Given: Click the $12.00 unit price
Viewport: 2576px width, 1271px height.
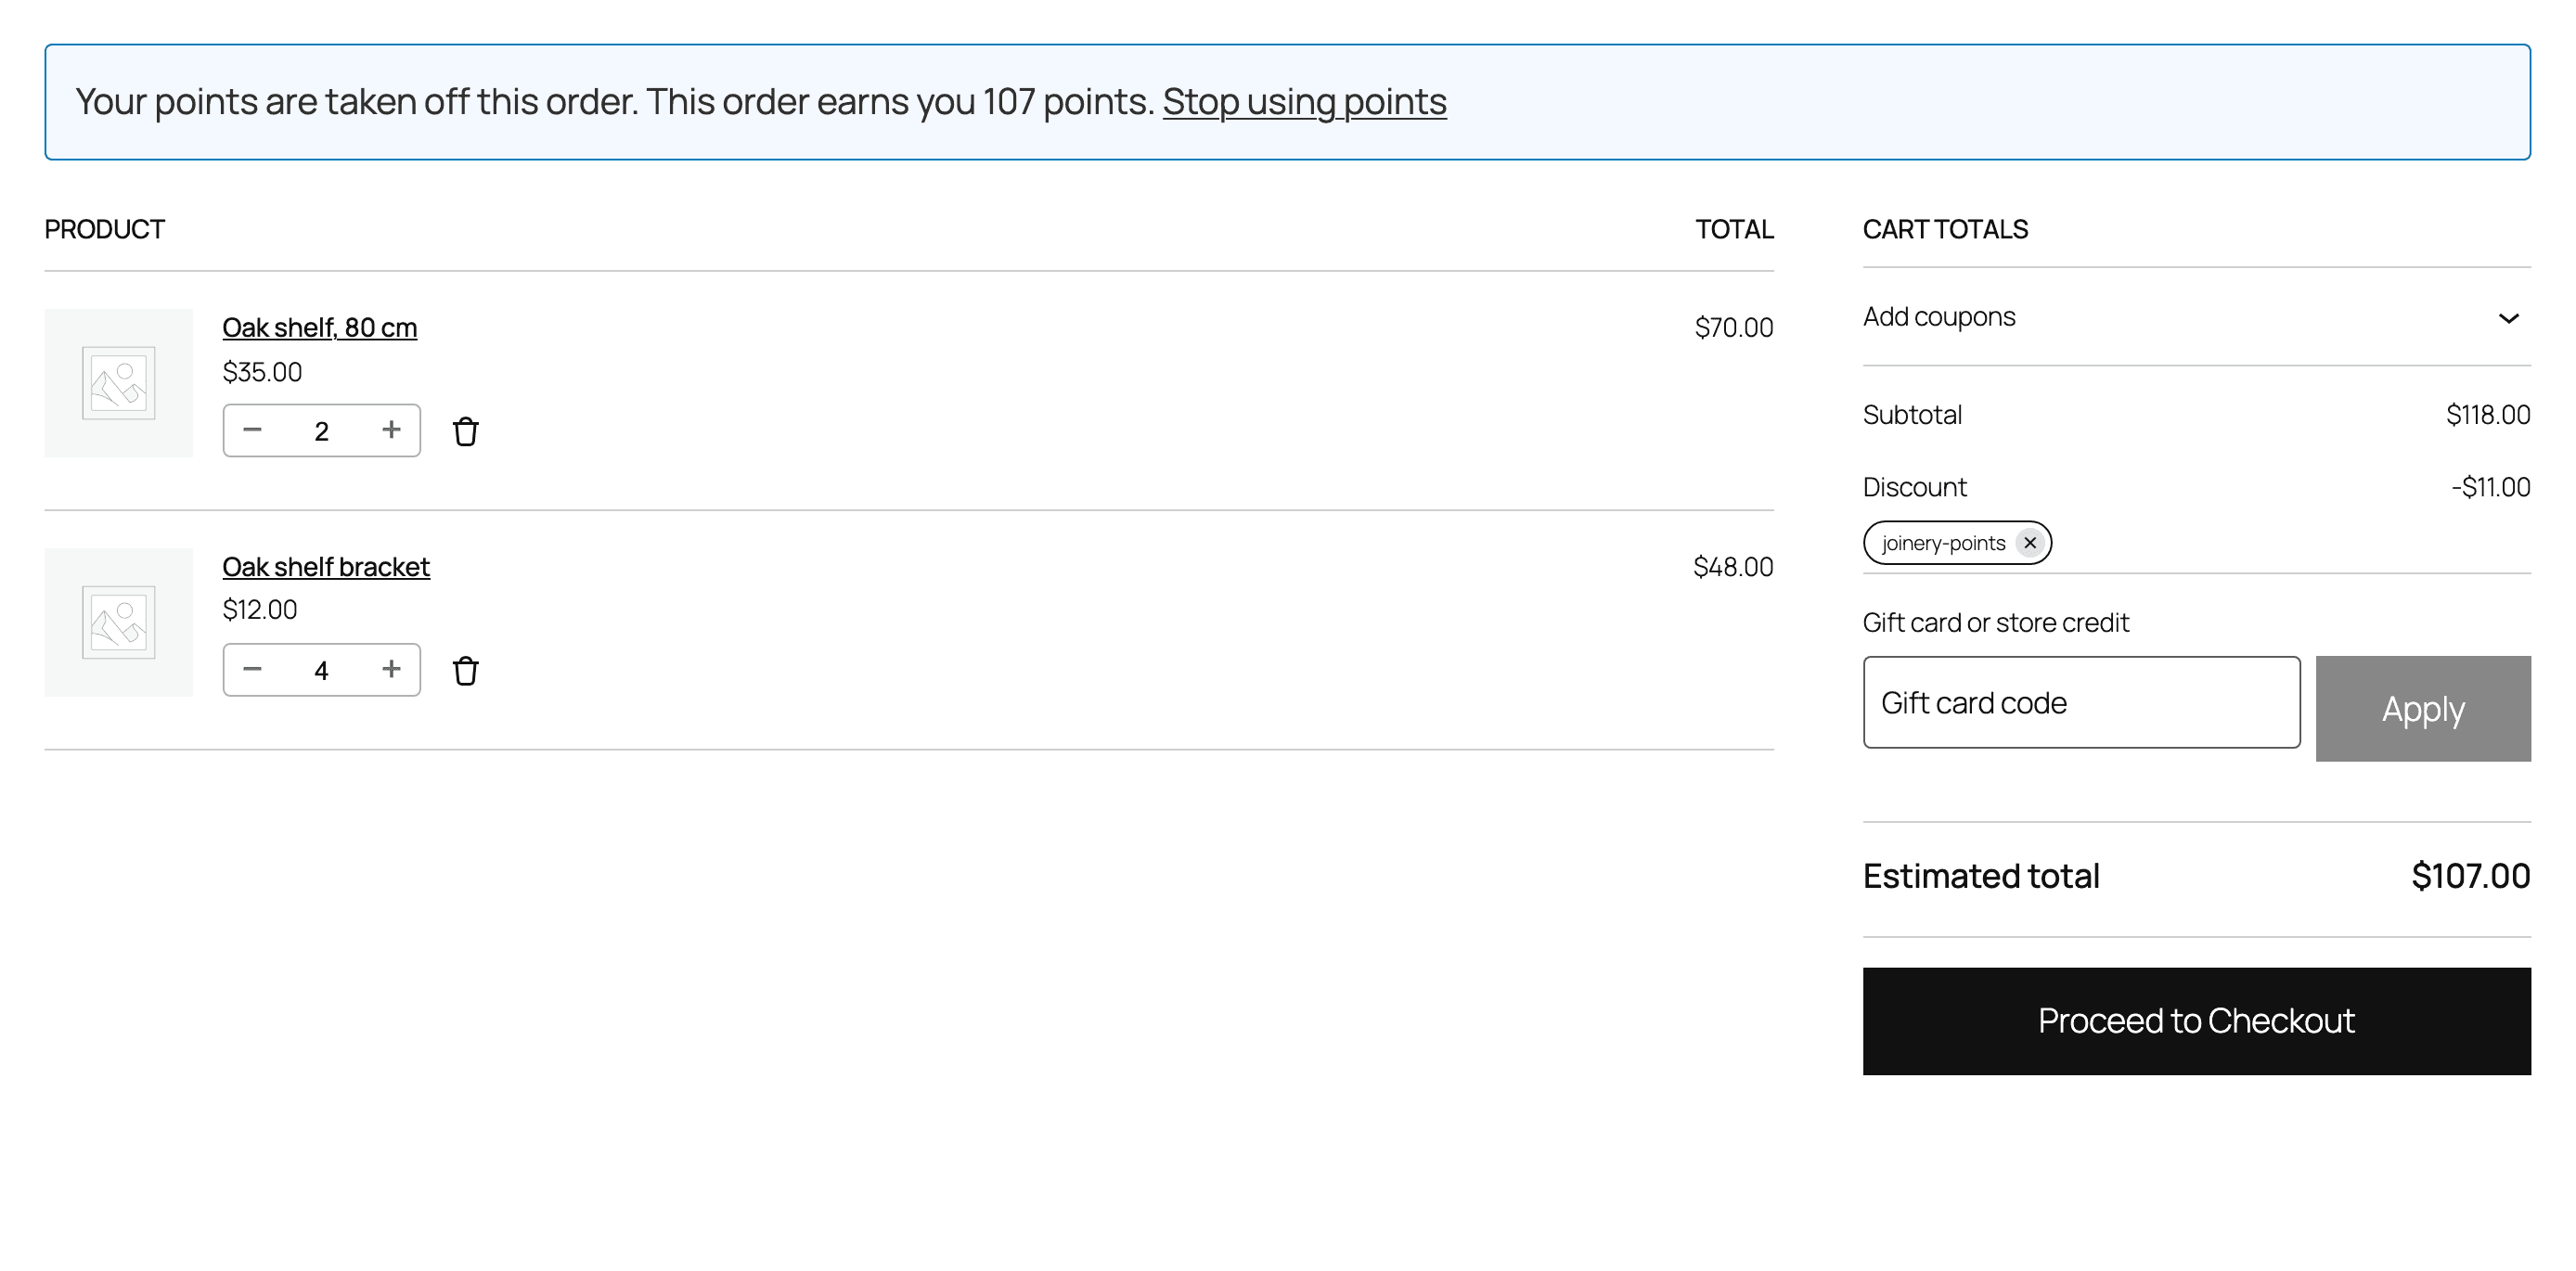Looking at the screenshot, I should tap(259, 609).
